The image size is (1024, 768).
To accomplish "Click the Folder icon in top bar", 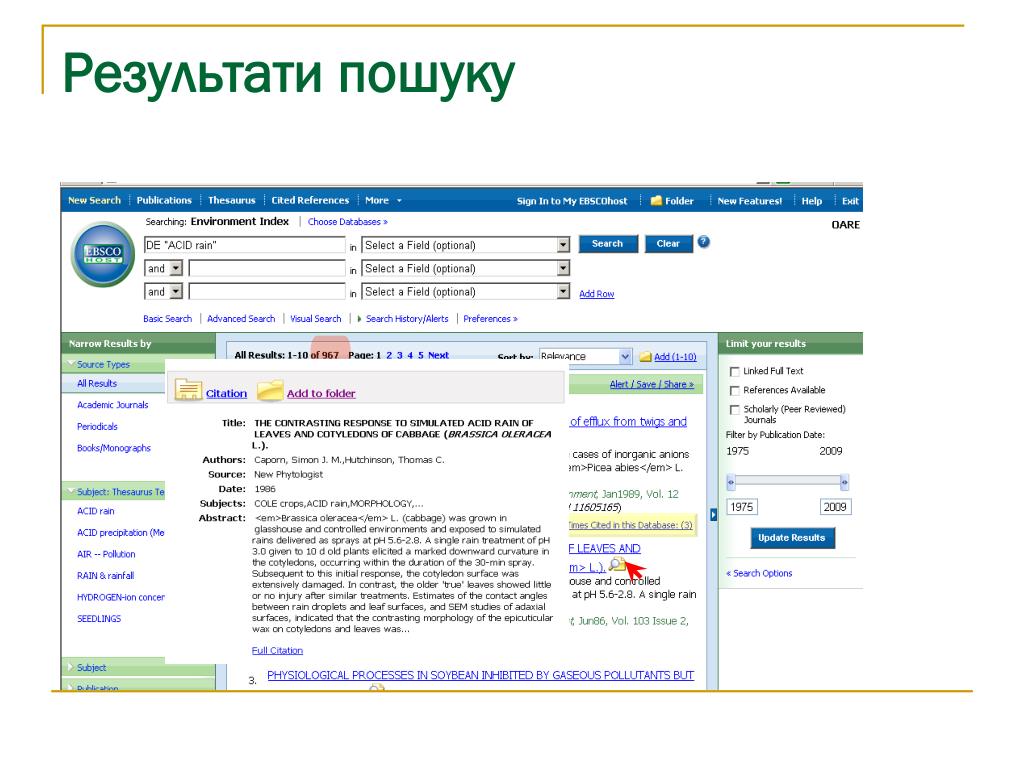I will [x=656, y=201].
